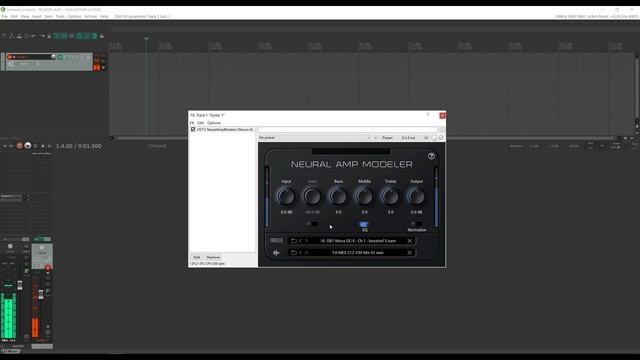The height and width of the screenshot is (360, 640).
Task: Open the Options menu in the REAPER menu bar
Action: [74, 16]
